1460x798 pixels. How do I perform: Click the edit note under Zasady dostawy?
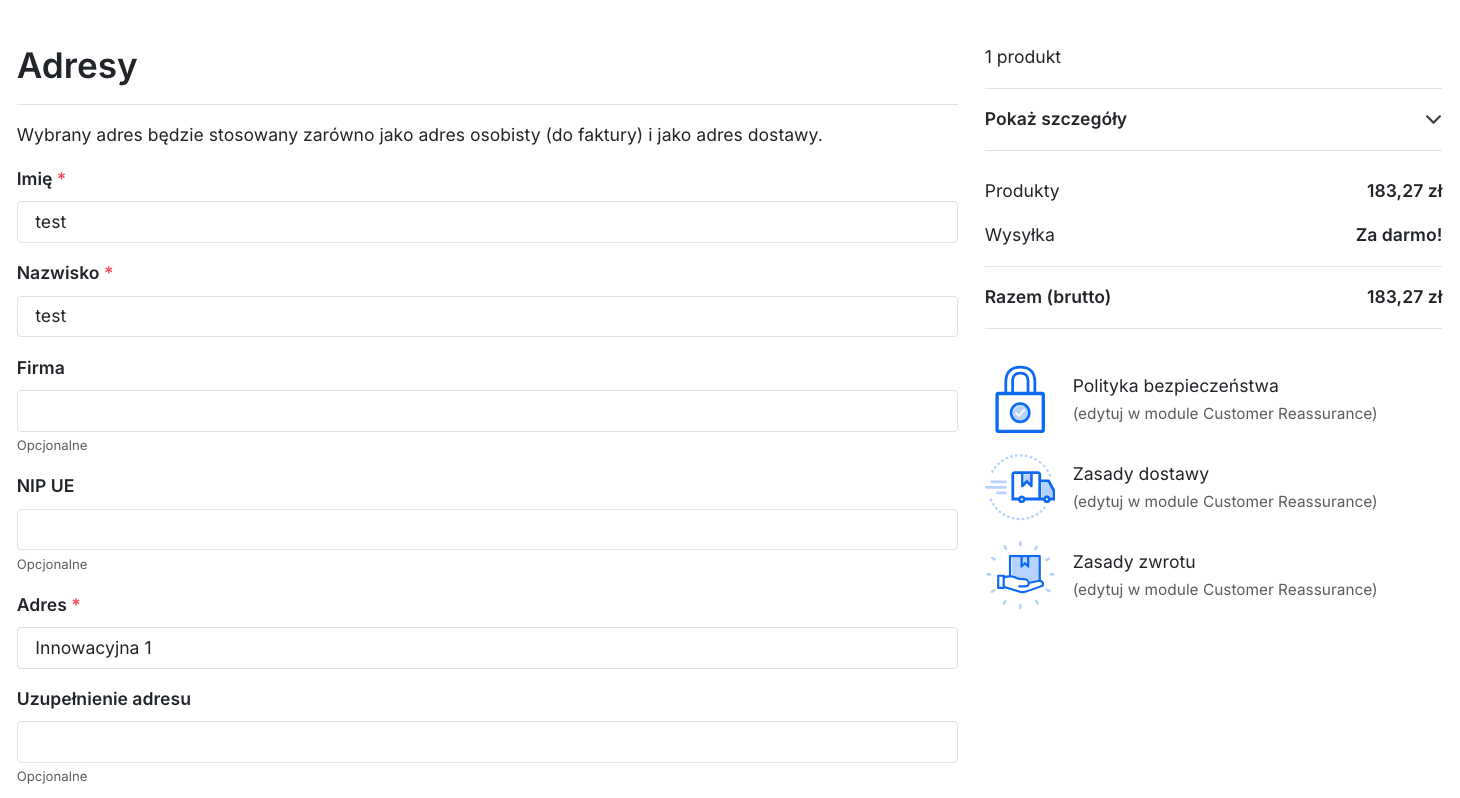(x=1225, y=502)
